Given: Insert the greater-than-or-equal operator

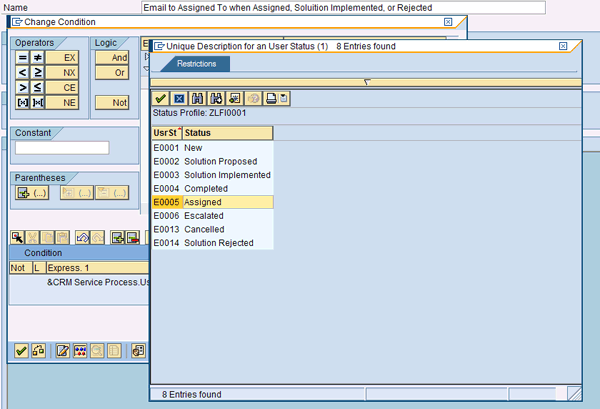Looking at the screenshot, I should [x=36, y=73].
